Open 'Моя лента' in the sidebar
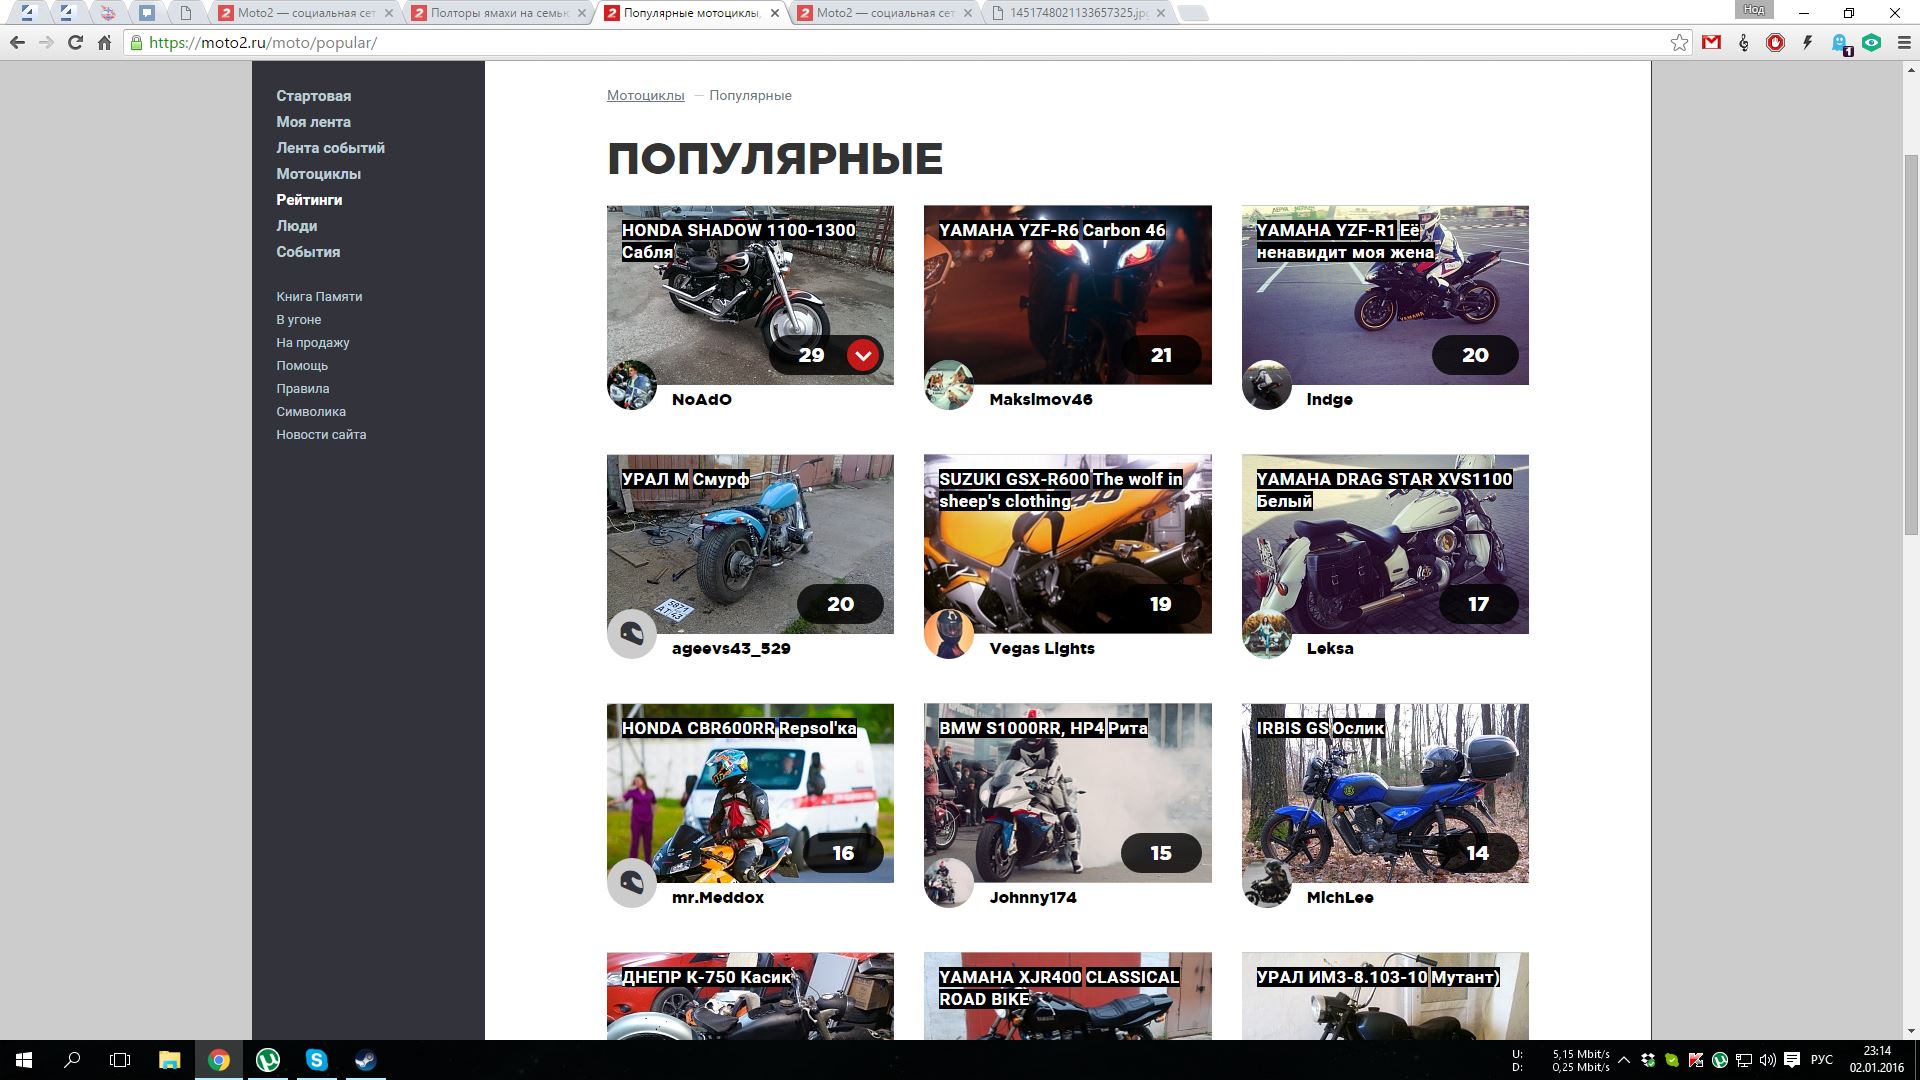The width and height of the screenshot is (1920, 1080). point(314,122)
